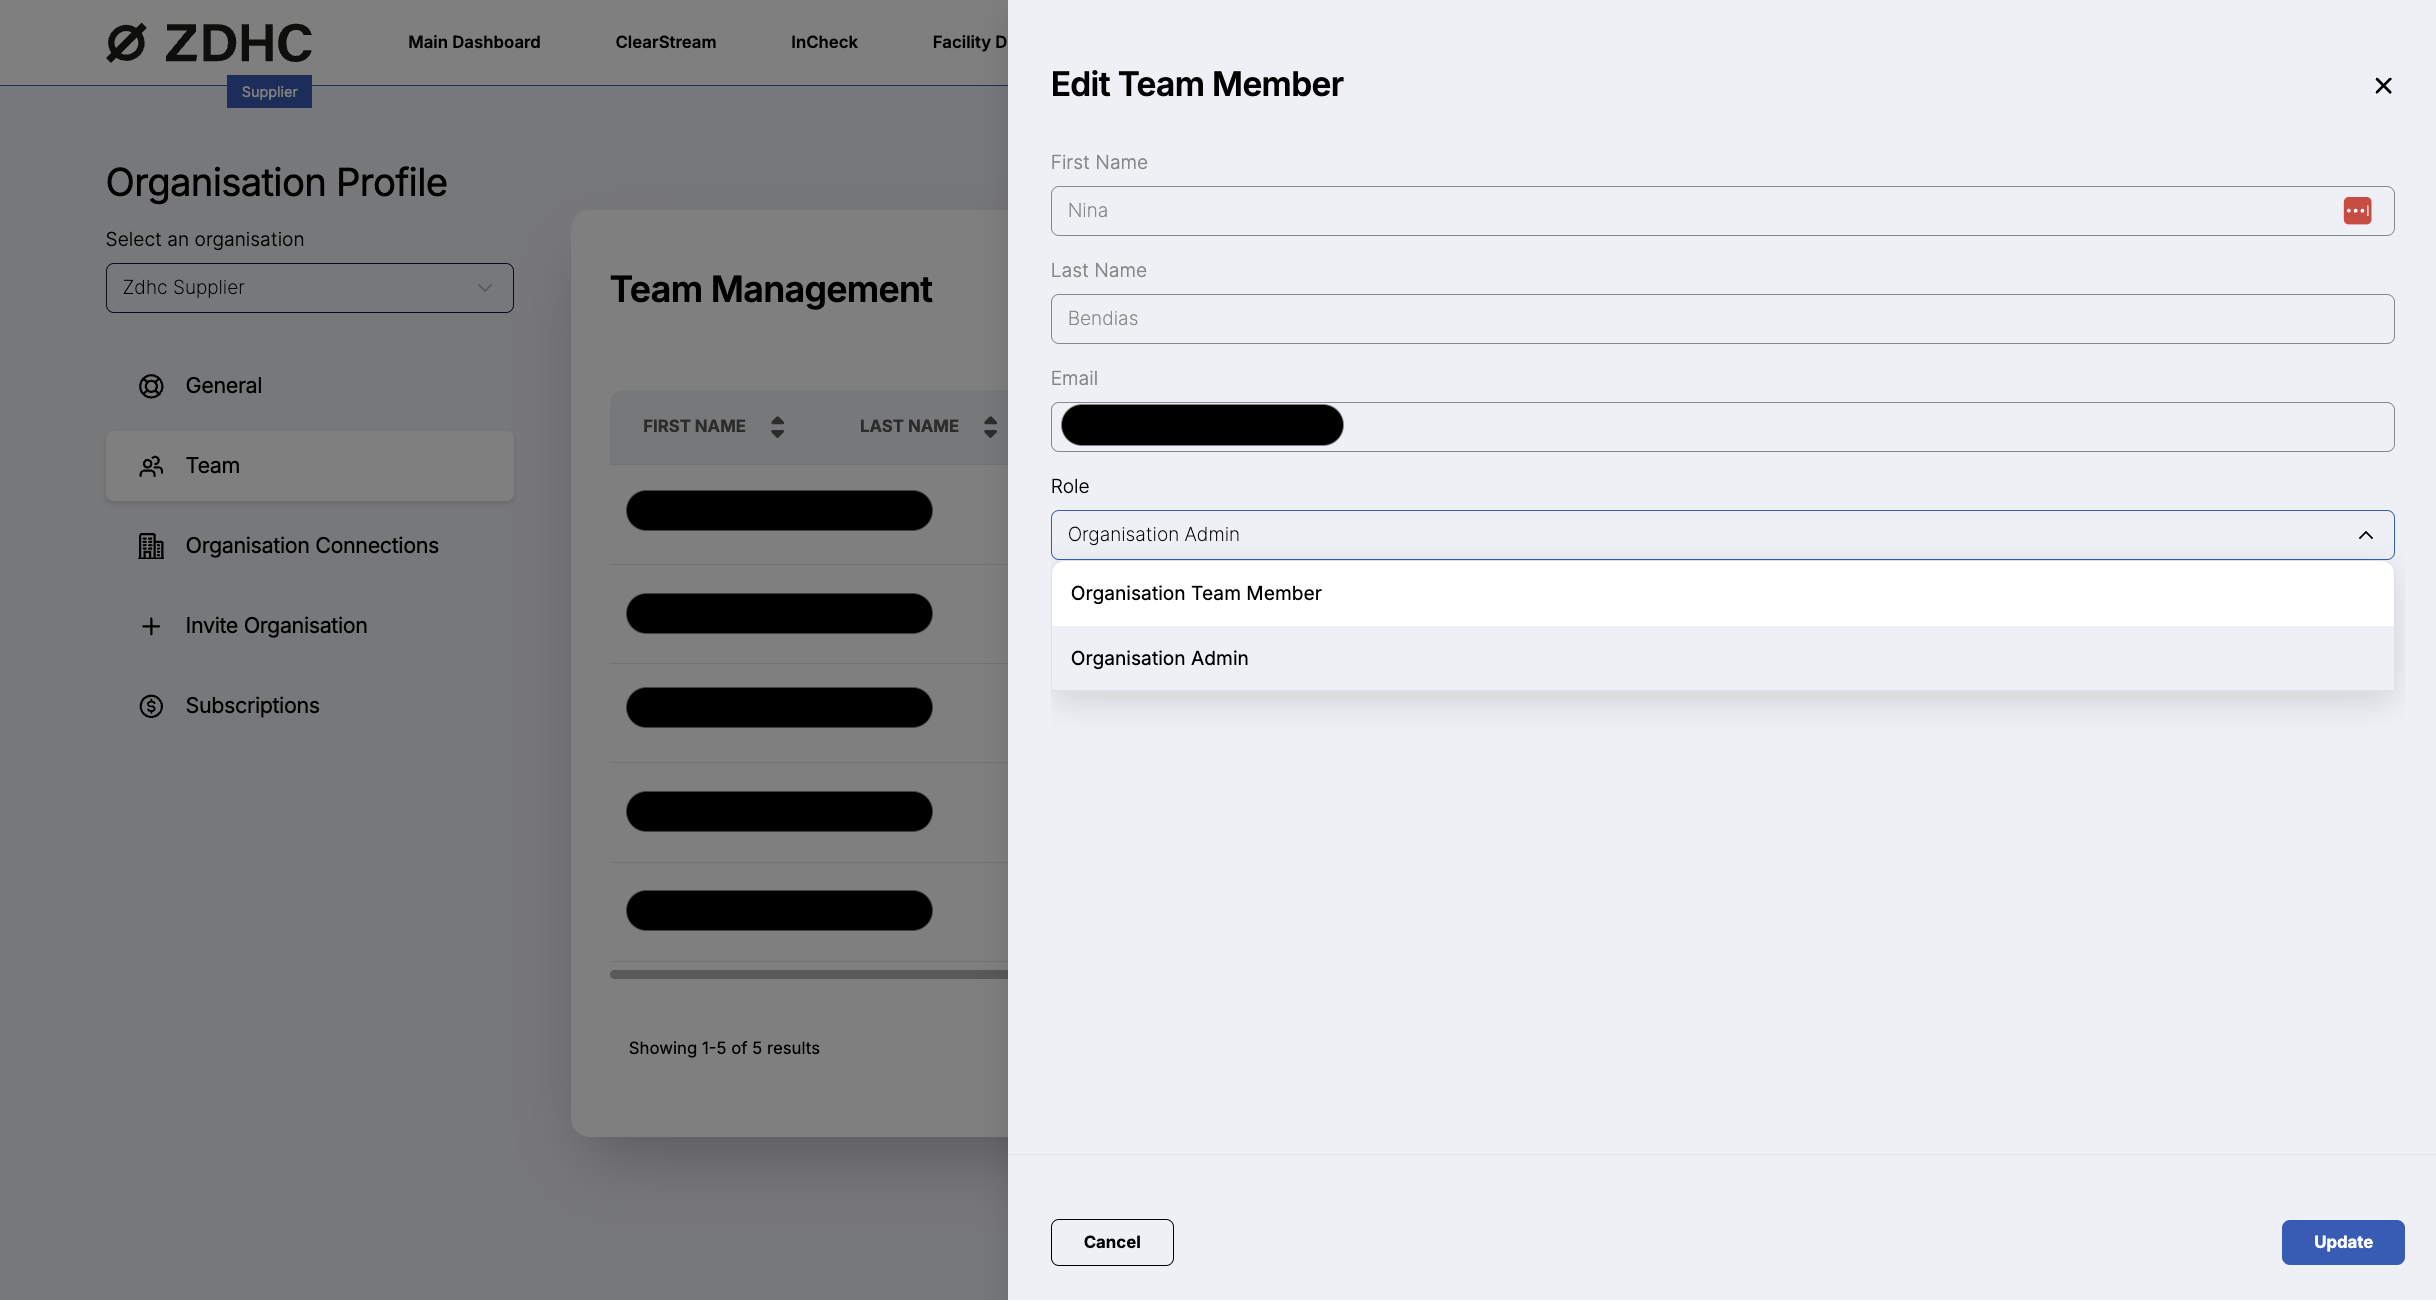The width and height of the screenshot is (2436, 1300).
Task: Click the Organisation Profile heading
Action: tap(276, 183)
